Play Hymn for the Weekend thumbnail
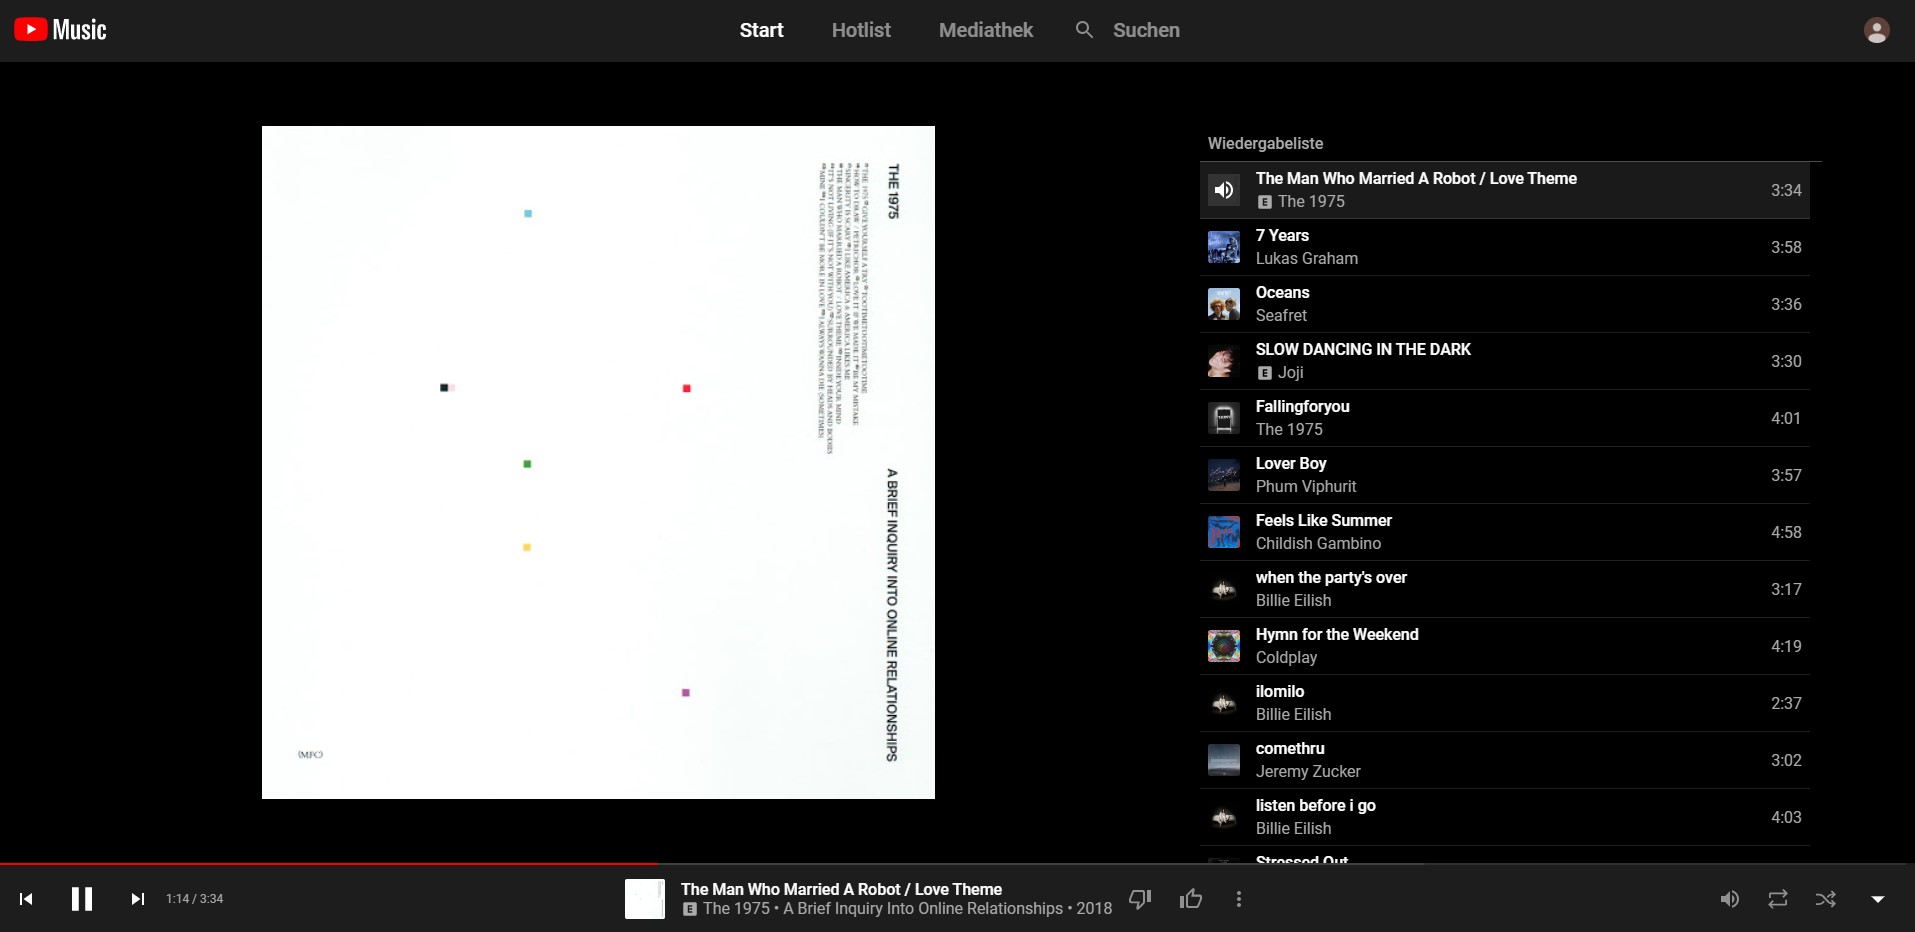This screenshot has width=1915, height=932. (1224, 646)
